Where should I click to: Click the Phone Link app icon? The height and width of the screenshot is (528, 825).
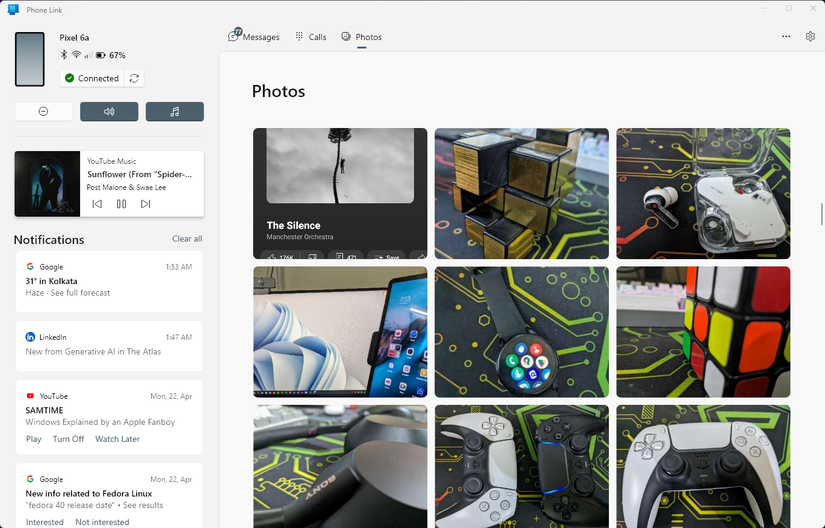point(14,9)
